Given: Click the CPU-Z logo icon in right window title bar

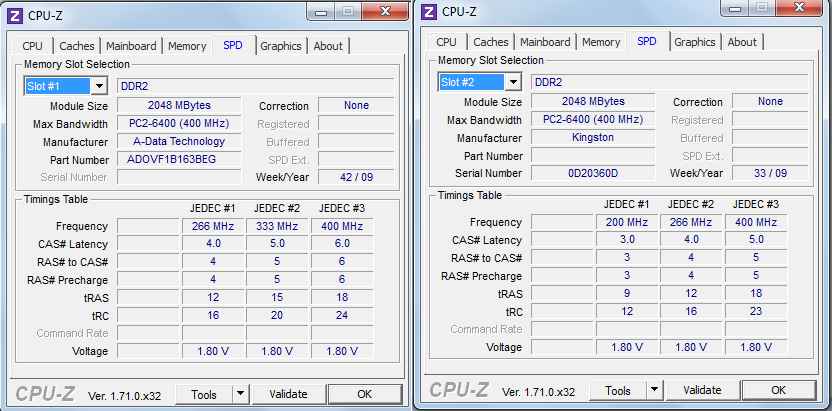Looking at the screenshot, I should (429, 11).
